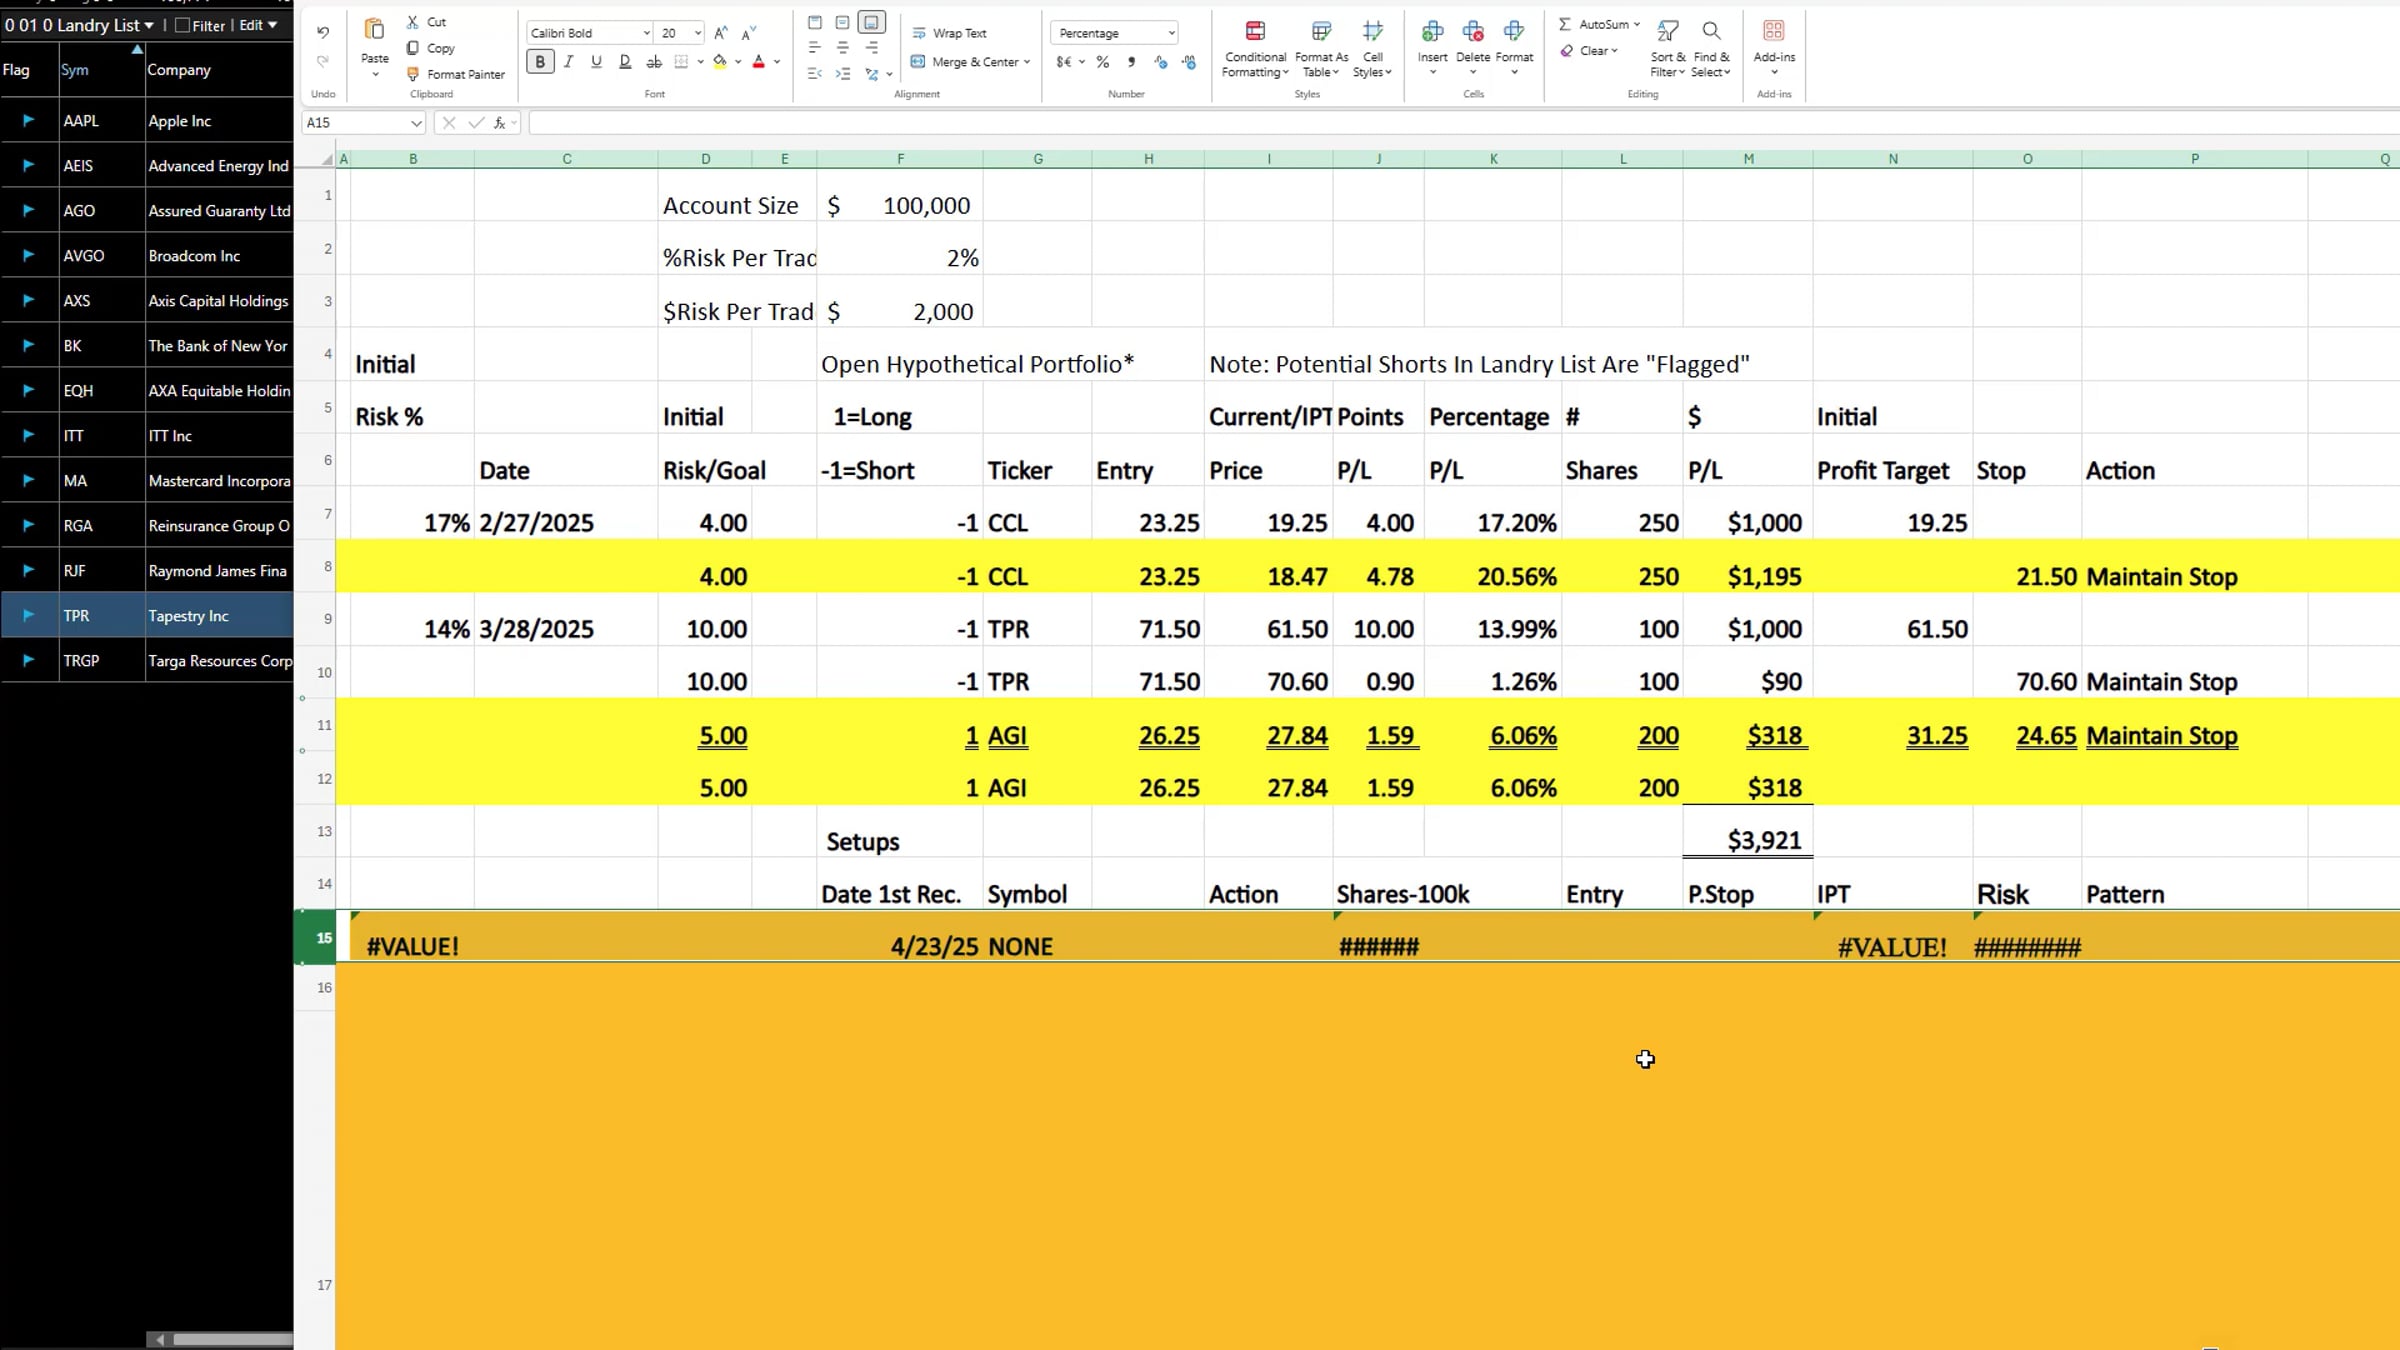Screen dimensions: 2400x1350
Task: Increase the cell indent
Action: [x=843, y=74]
